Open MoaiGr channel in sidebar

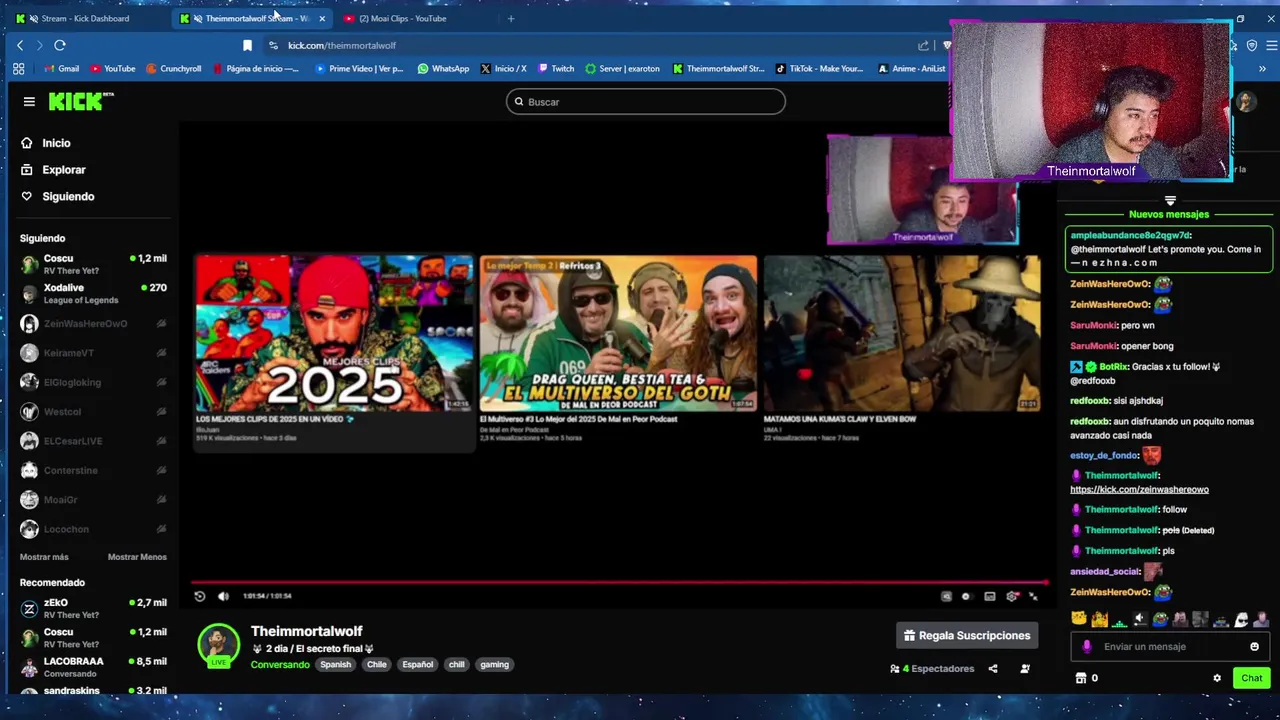pyautogui.click(x=93, y=500)
